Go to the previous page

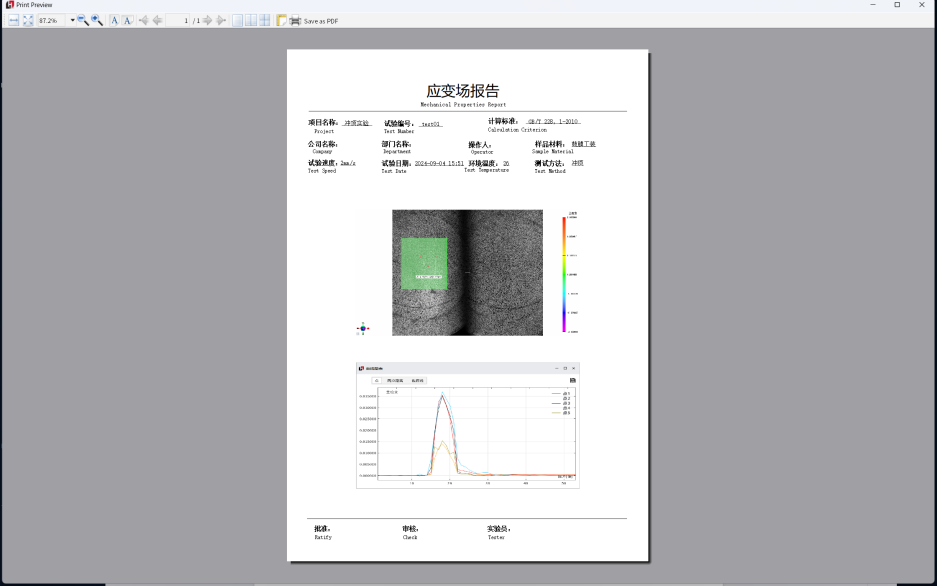(x=157, y=20)
